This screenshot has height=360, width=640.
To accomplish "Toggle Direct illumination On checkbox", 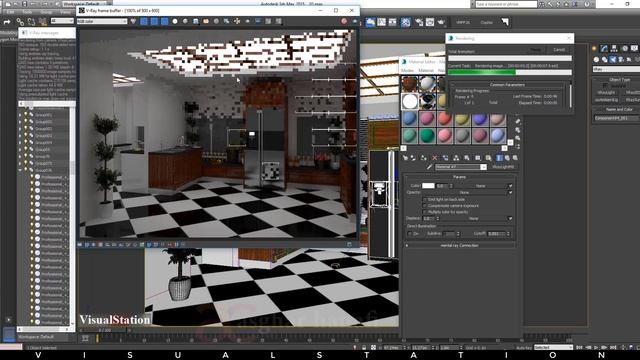I will (x=410, y=233).
